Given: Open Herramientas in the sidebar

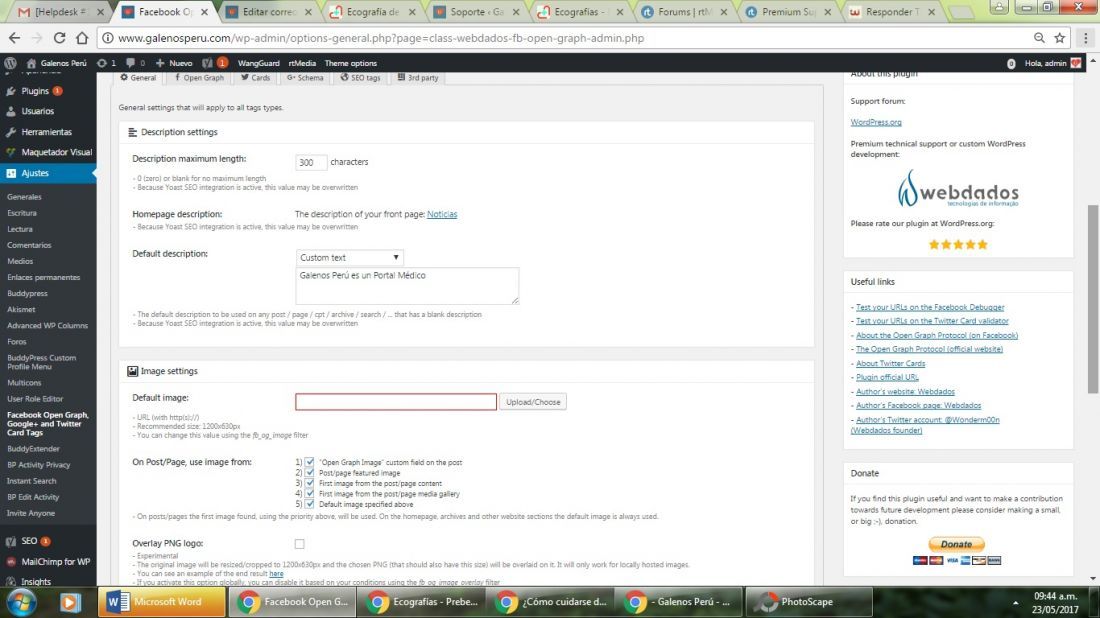Looking at the screenshot, I should (46, 132).
